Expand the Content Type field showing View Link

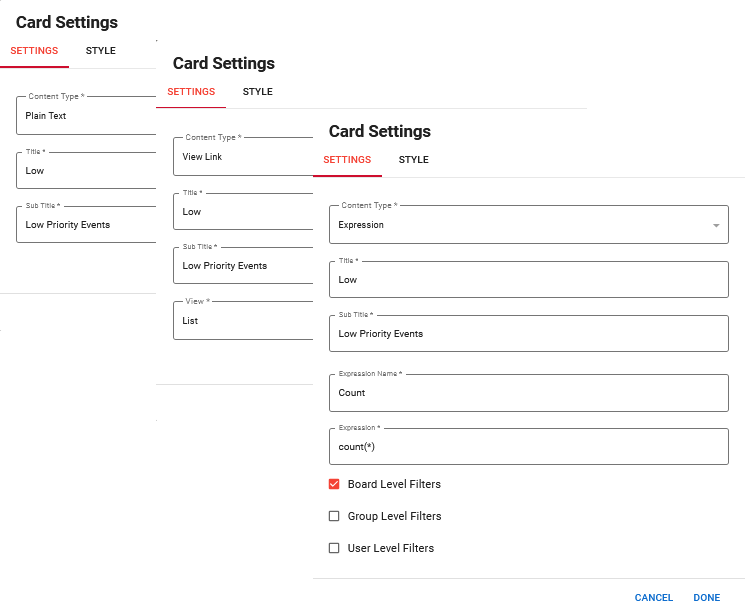242,157
